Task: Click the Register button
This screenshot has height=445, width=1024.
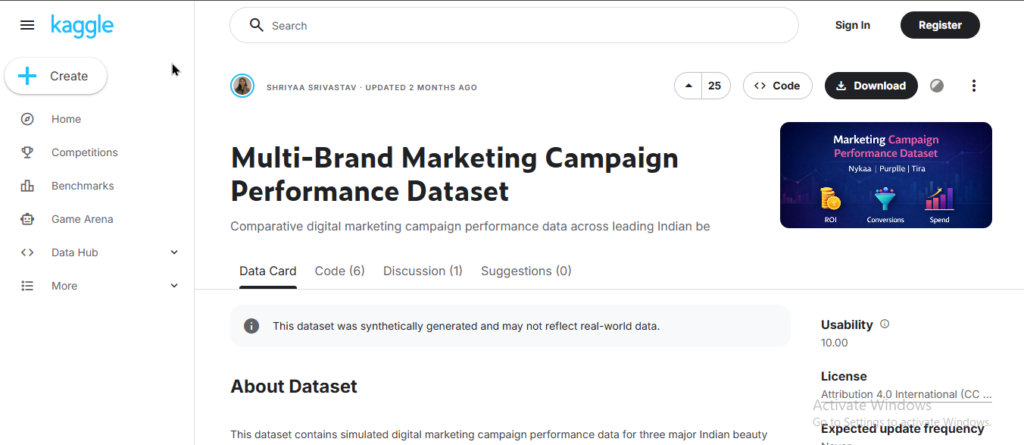Action: (939, 25)
